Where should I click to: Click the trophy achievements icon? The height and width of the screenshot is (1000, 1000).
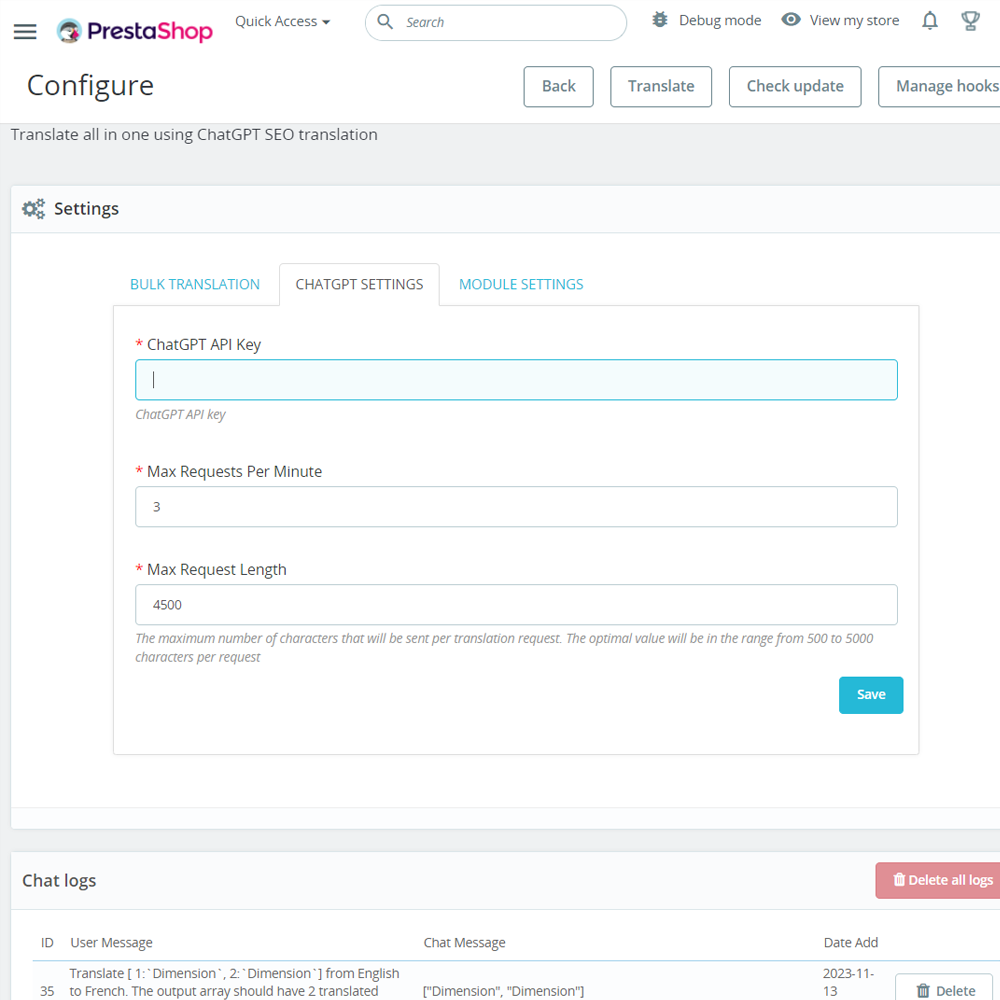[970, 20]
